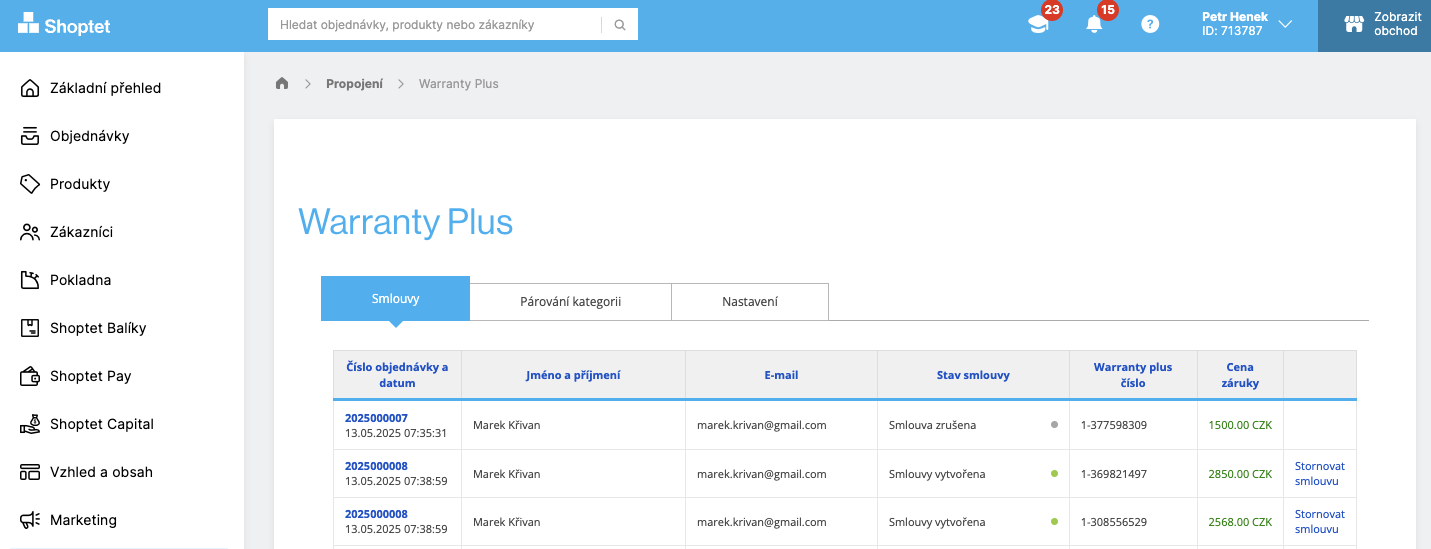Select the Smlouvy tab
The image size is (1431, 549).
point(395,299)
